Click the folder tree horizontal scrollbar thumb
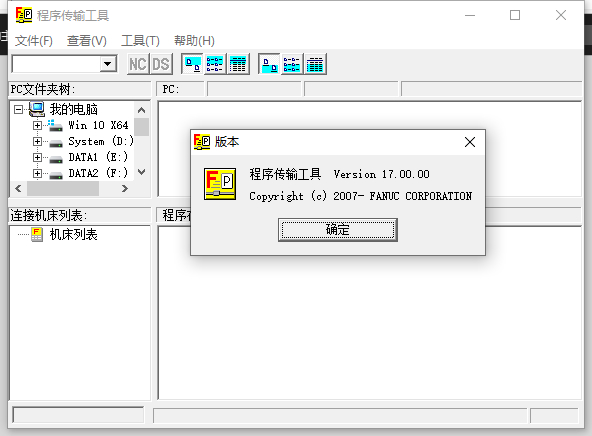Viewport: 592px width, 436px height. point(63,188)
